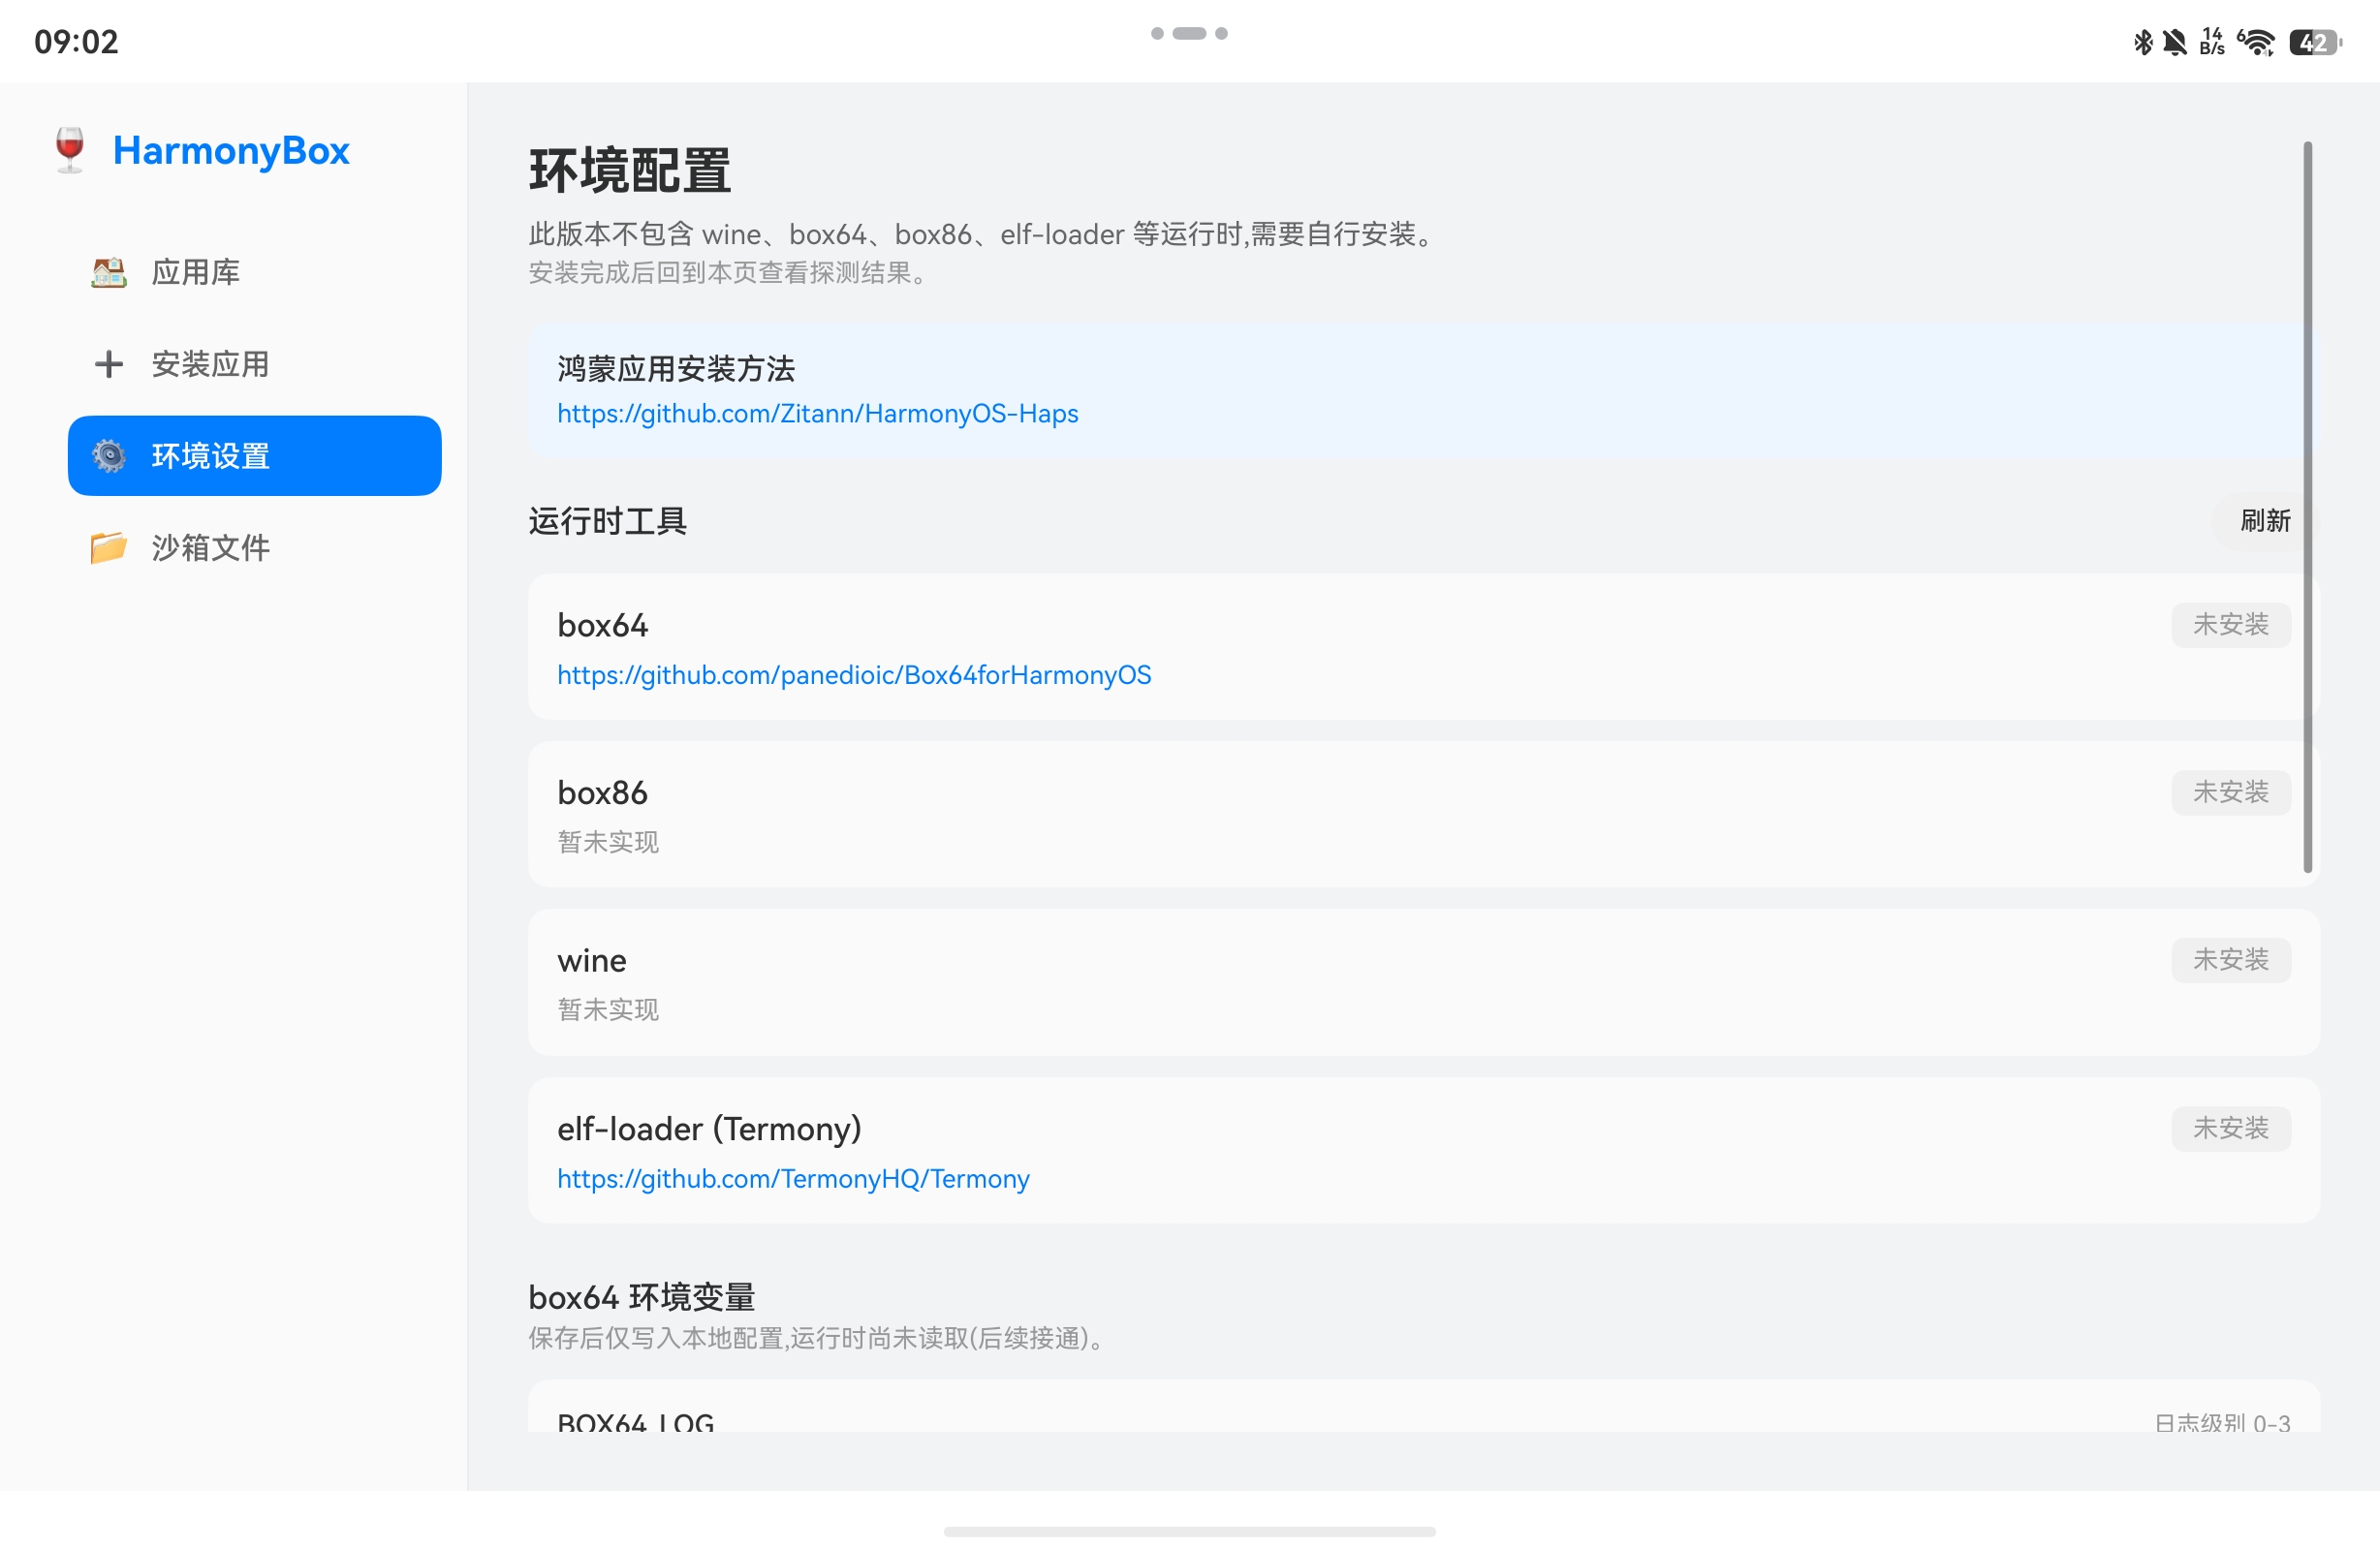Tap the network speed B/s indicator
This screenshot has height=1550, width=2380.
[x=2212, y=42]
